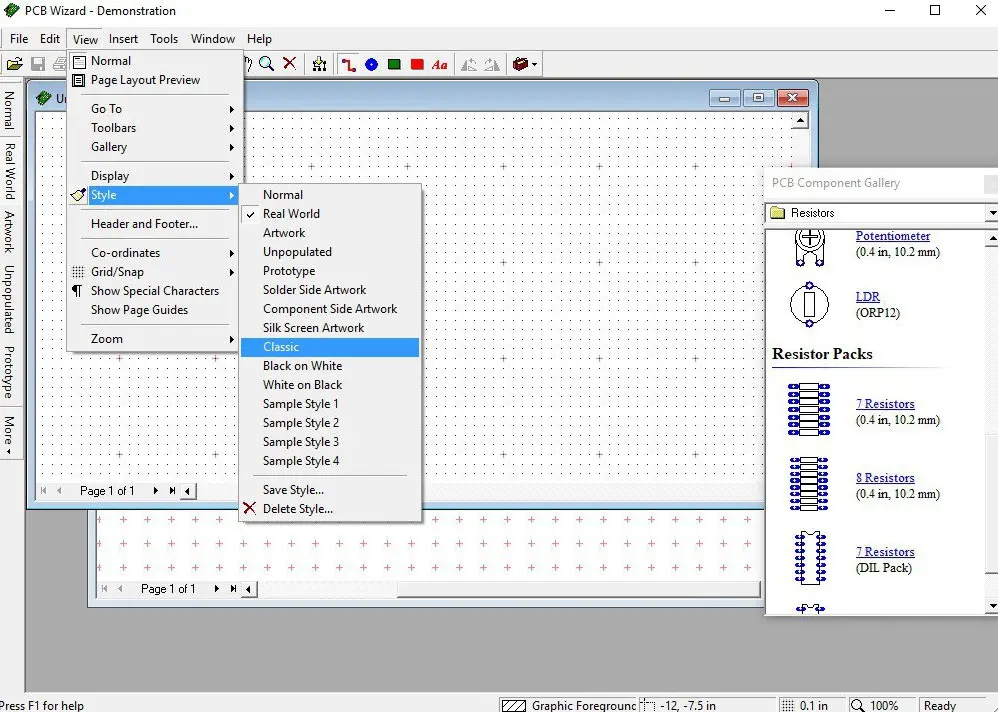Expand the Zoom submenu
The image size is (998, 712).
[x=107, y=339]
